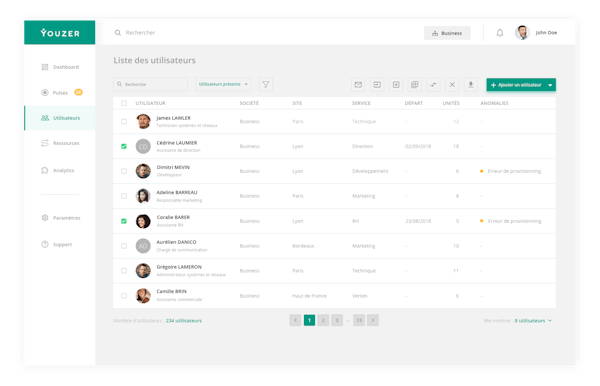Open the Support page
The height and width of the screenshot is (386, 600).
[x=56, y=244]
